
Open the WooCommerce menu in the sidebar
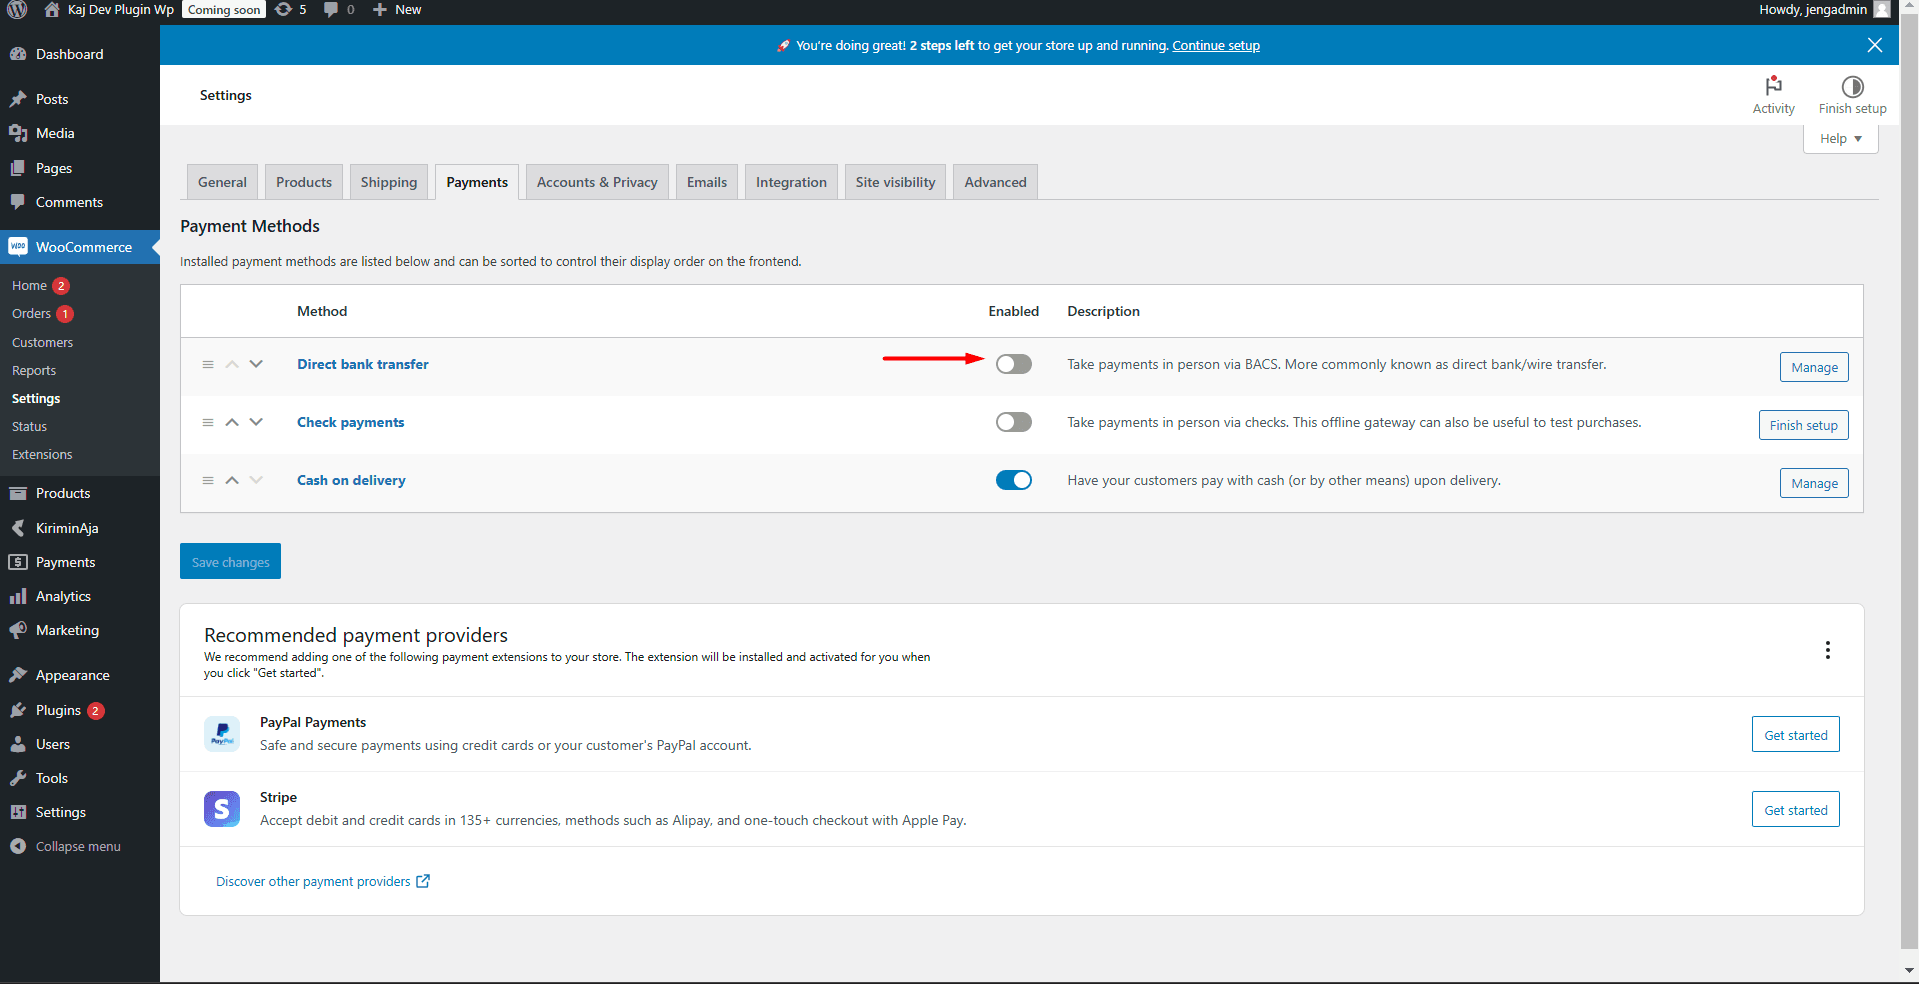point(84,246)
